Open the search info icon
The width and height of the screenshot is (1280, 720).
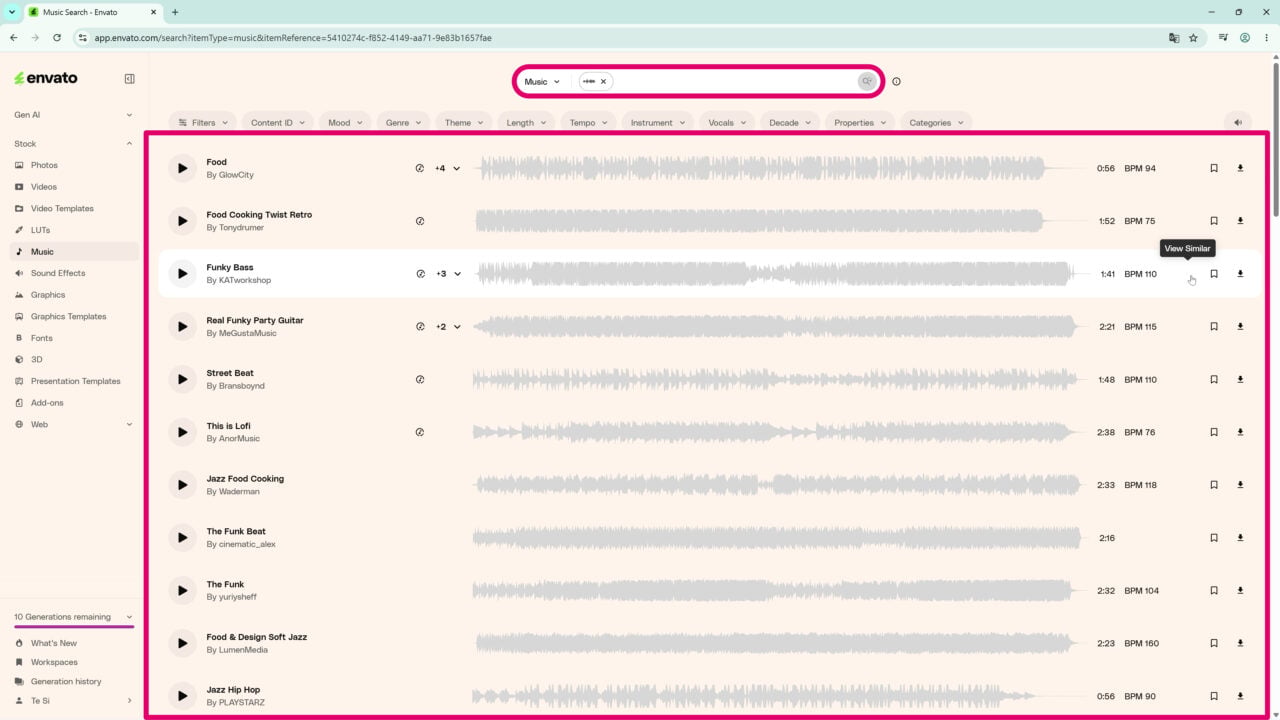(x=896, y=82)
